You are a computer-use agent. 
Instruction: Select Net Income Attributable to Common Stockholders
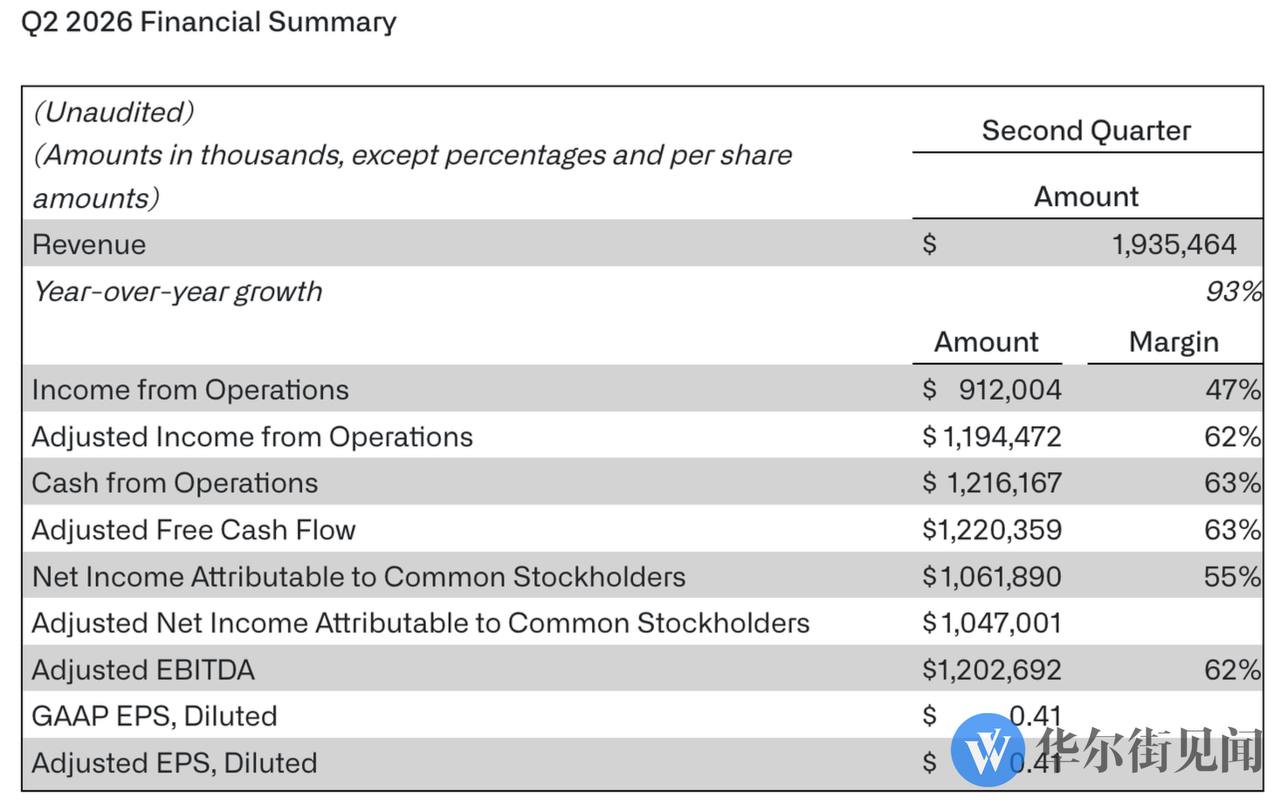point(359,577)
